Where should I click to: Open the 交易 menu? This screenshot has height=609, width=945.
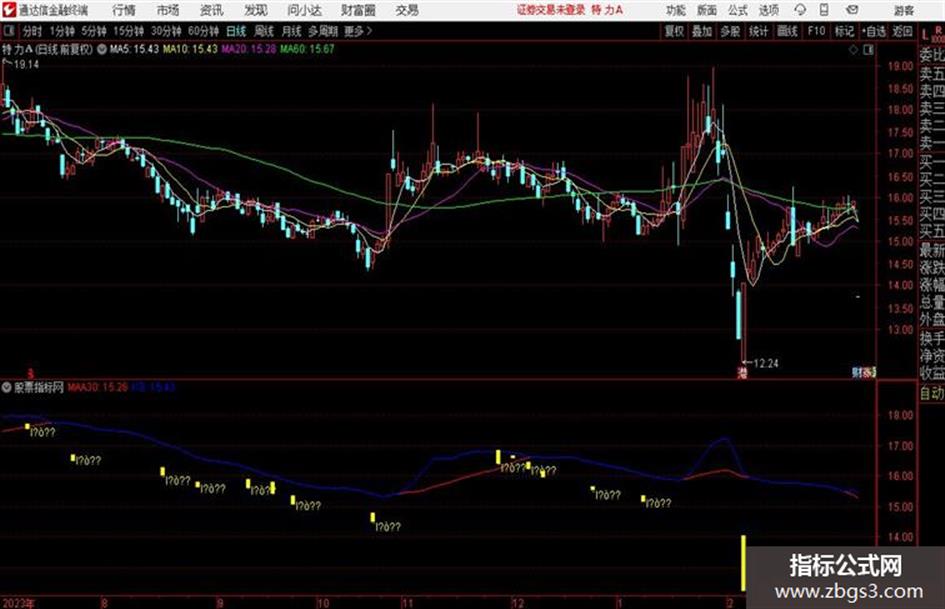(x=407, y=10)
